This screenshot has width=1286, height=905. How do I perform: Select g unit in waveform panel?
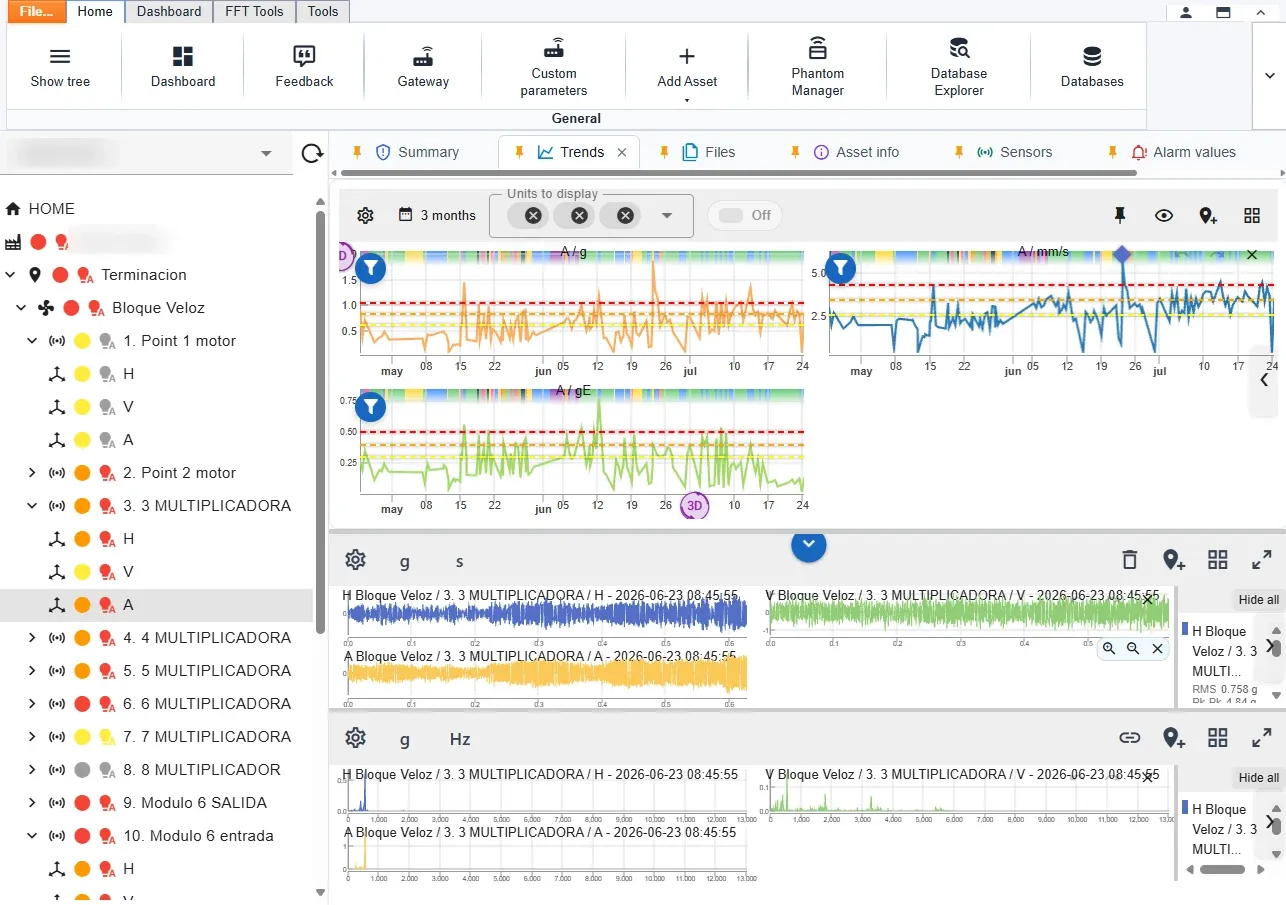coord(405,562)
